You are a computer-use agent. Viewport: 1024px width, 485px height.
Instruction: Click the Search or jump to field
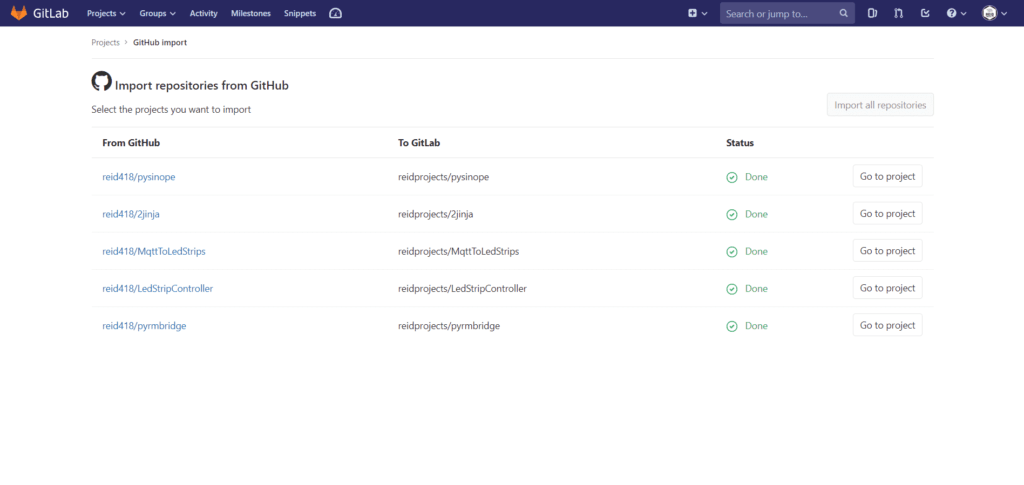point(787,13)
